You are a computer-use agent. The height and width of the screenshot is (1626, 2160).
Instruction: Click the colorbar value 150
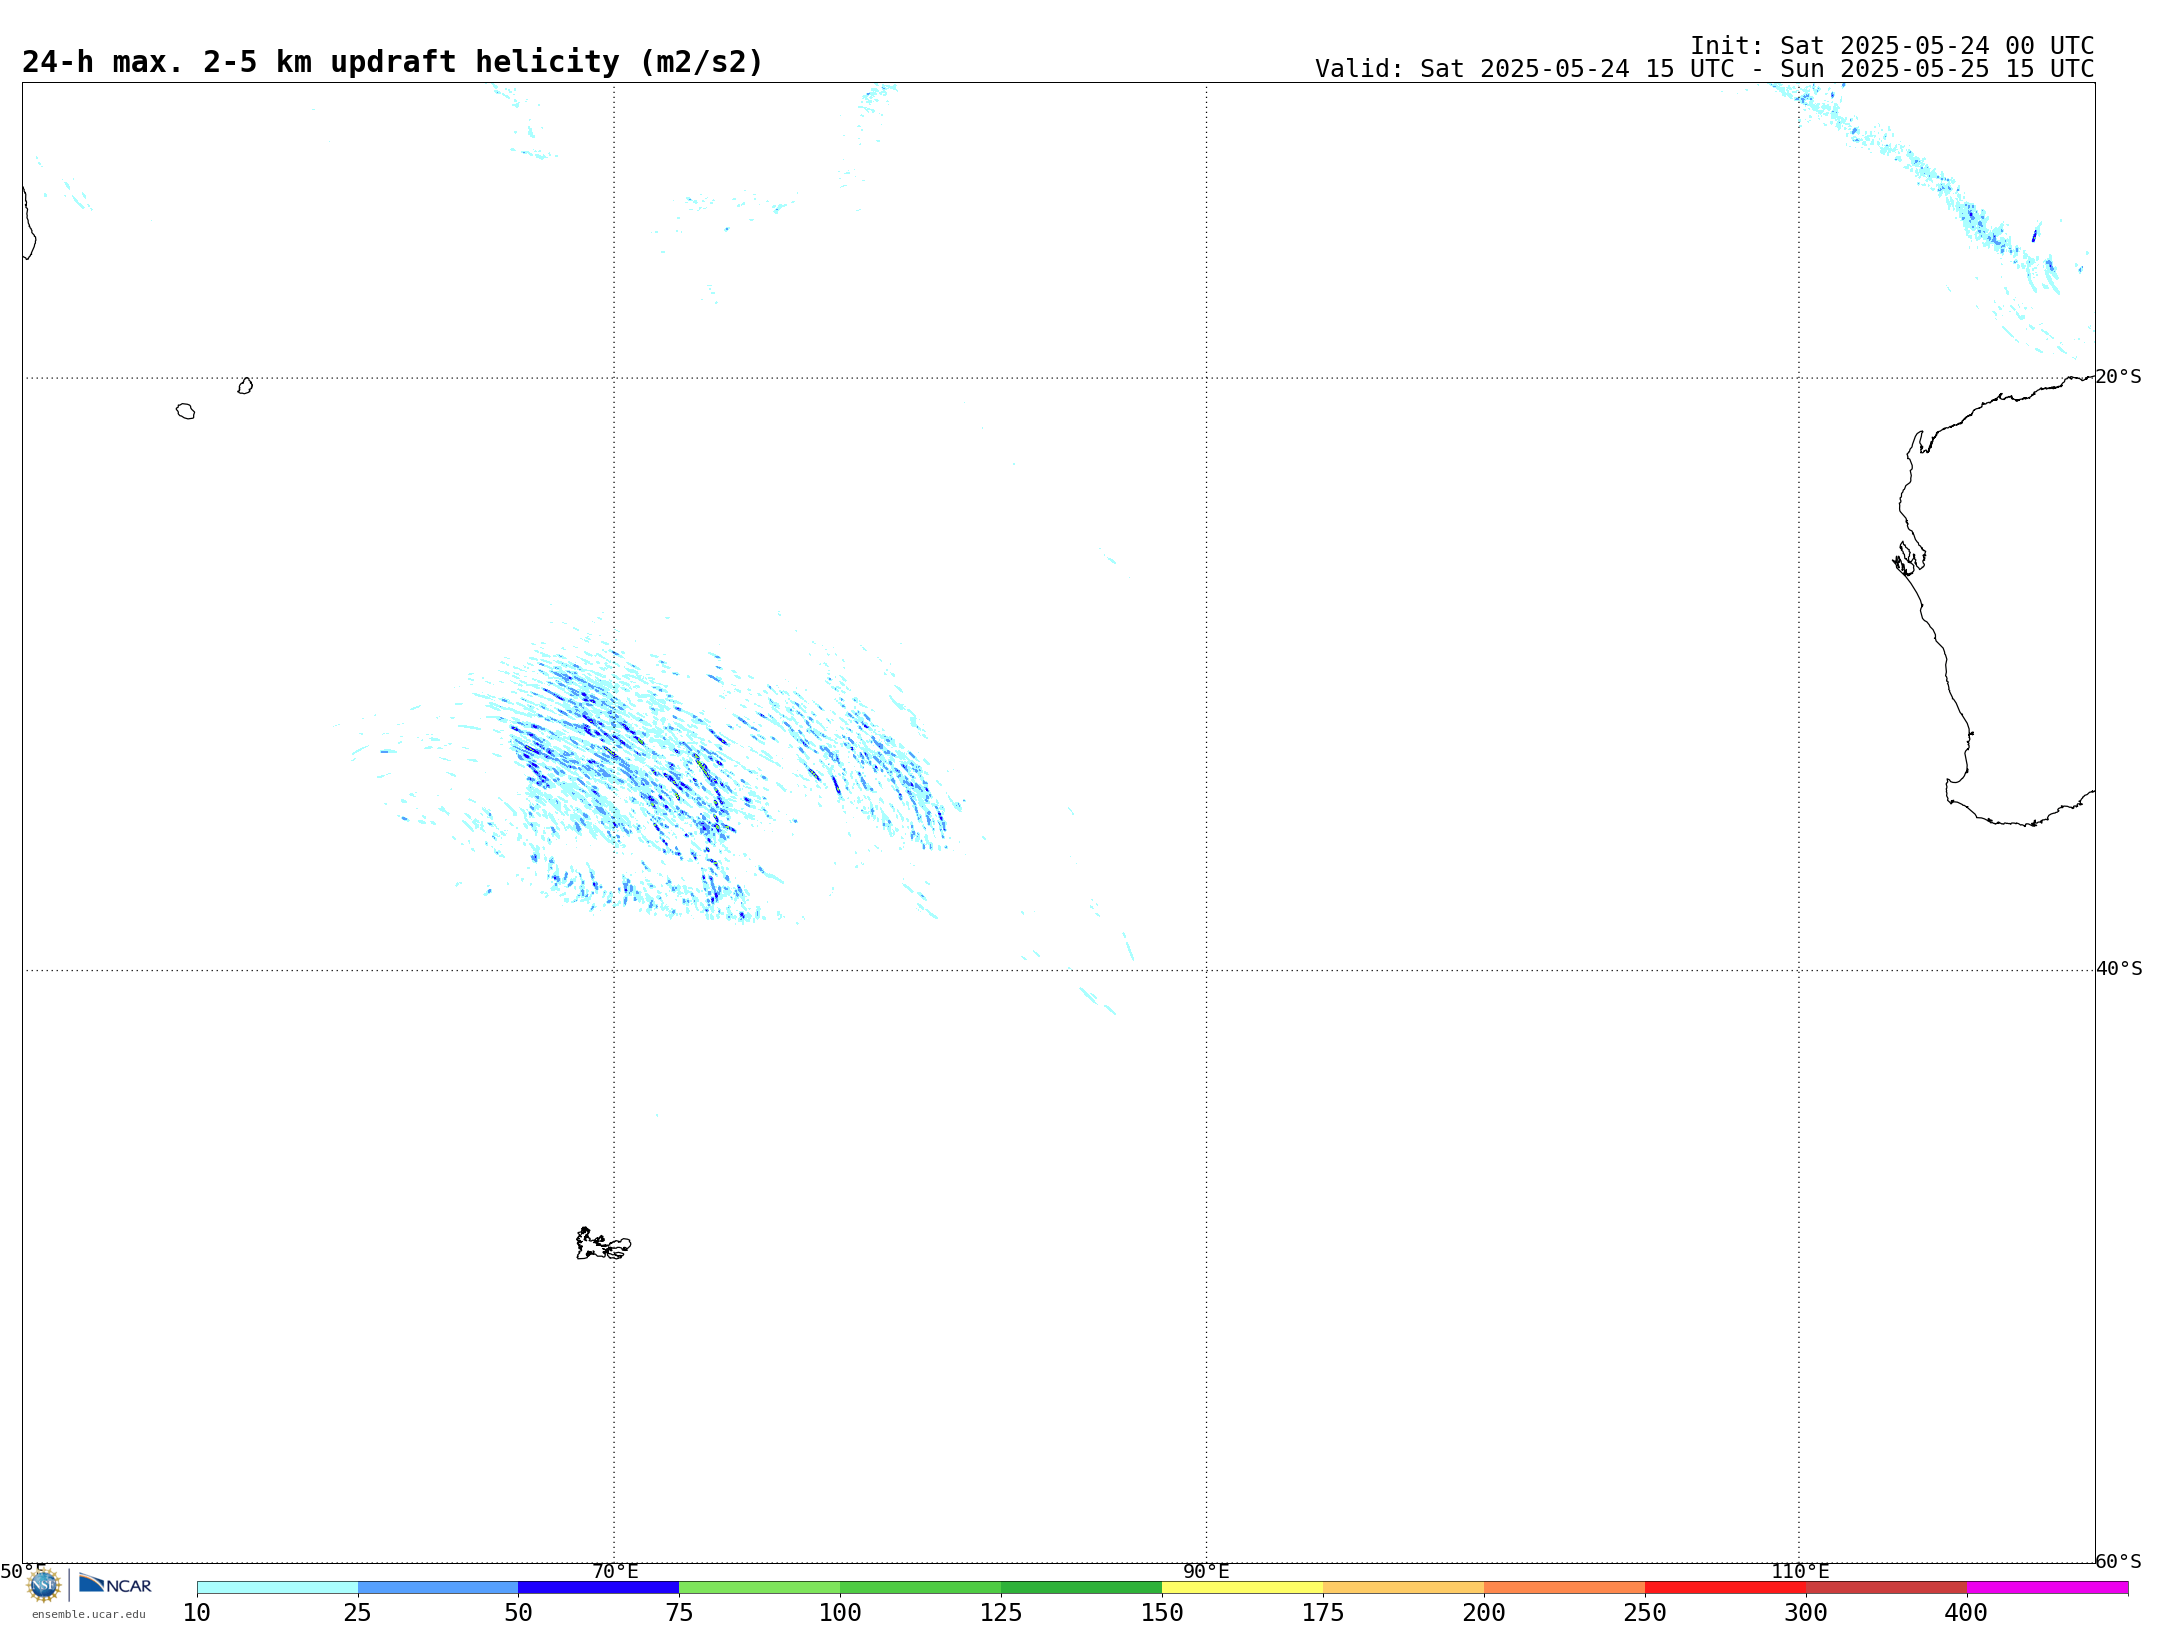pyautogui.click(x=1162, y=1613)
